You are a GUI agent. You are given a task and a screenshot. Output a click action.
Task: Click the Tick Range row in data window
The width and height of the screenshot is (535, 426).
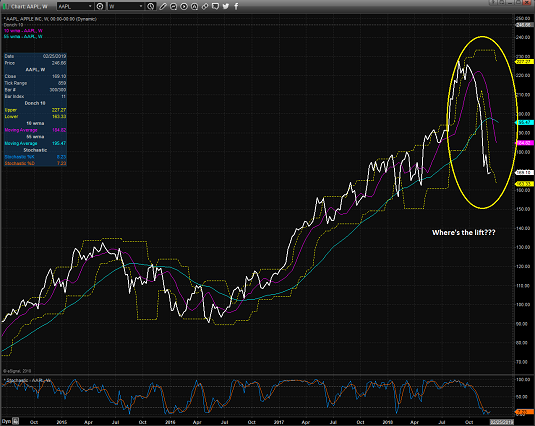click(x=35, y=83)
